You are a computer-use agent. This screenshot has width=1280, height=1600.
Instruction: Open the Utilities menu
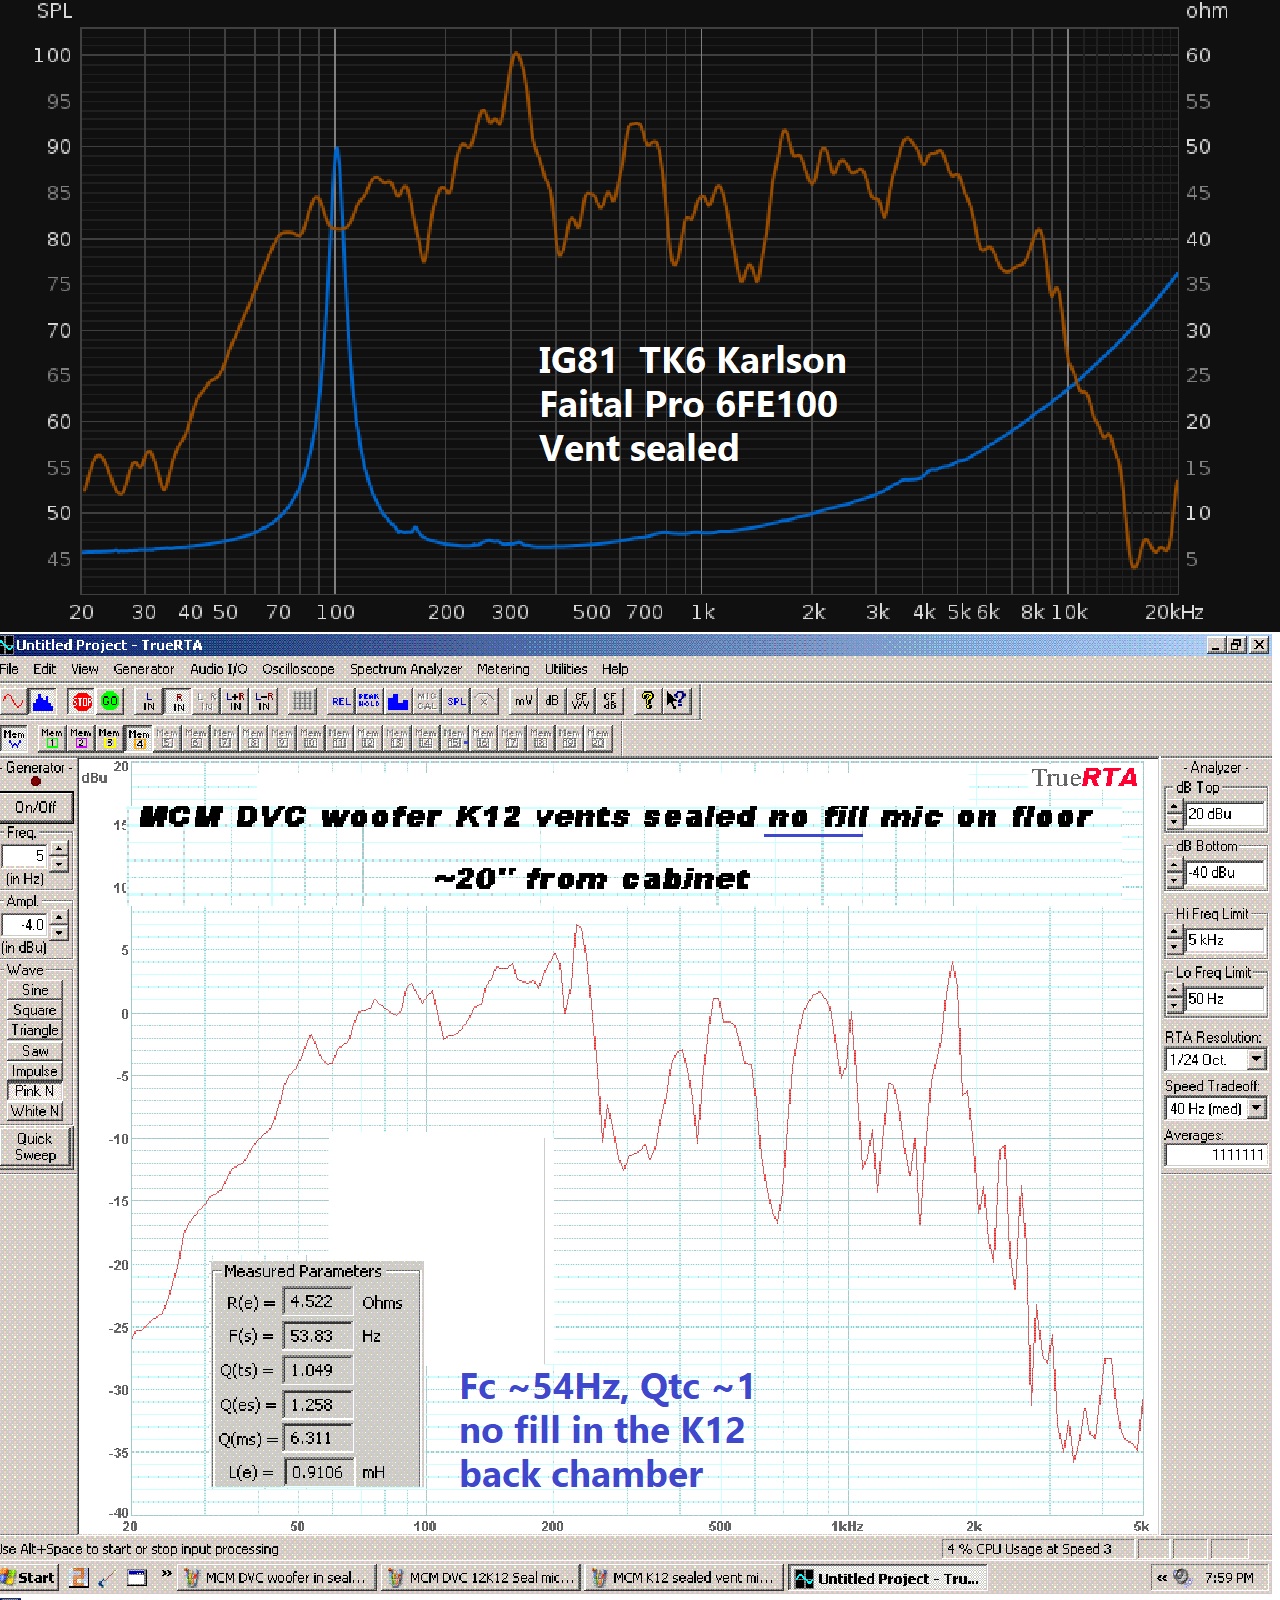pos(566,669)
